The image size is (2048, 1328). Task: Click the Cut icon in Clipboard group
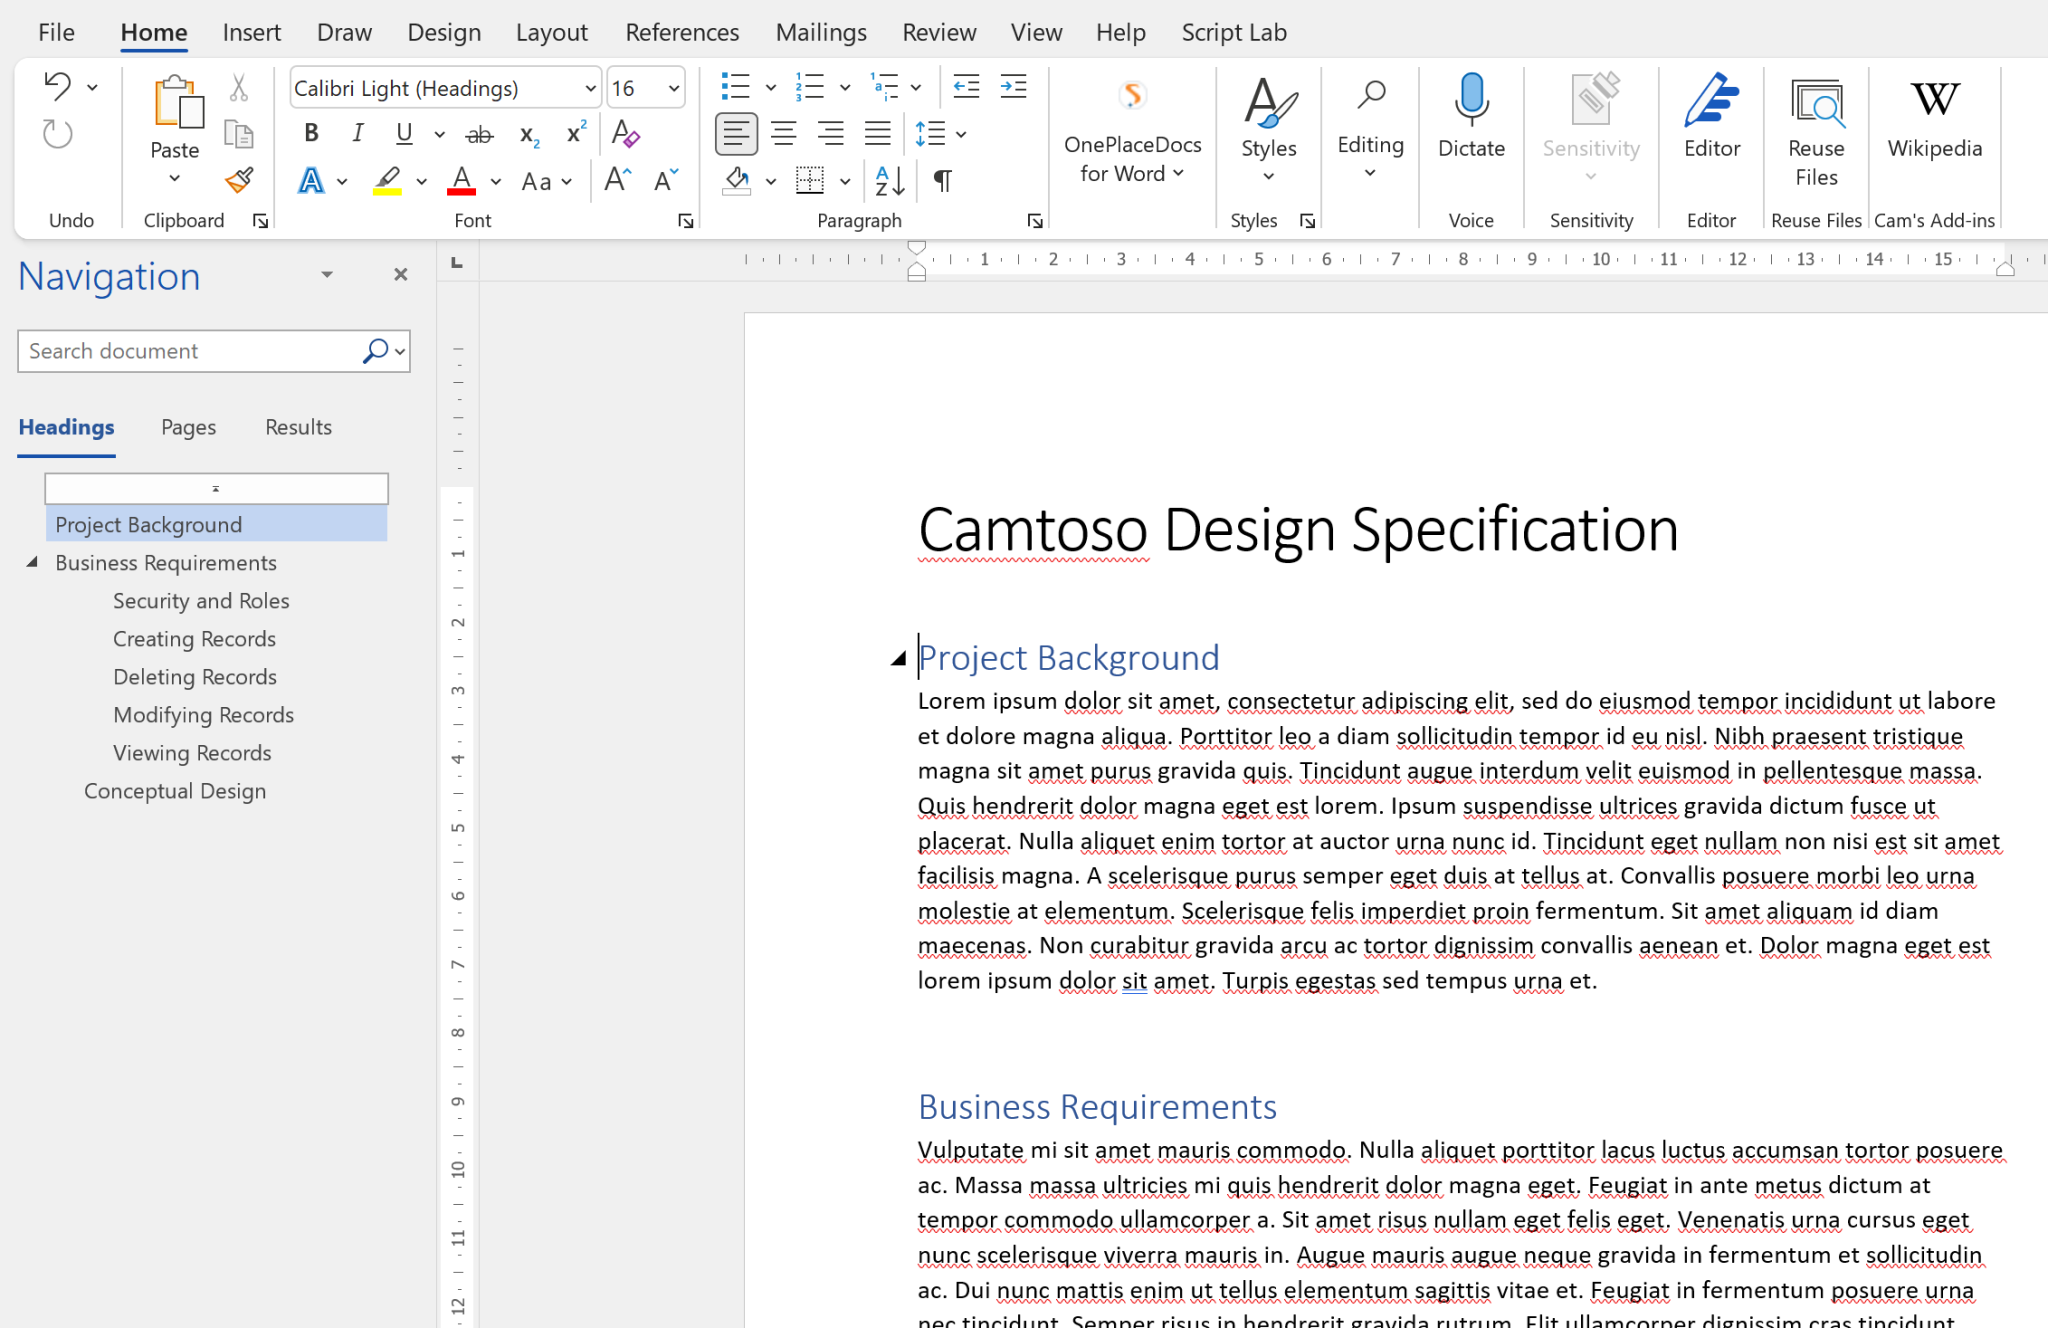coord(238,86)
